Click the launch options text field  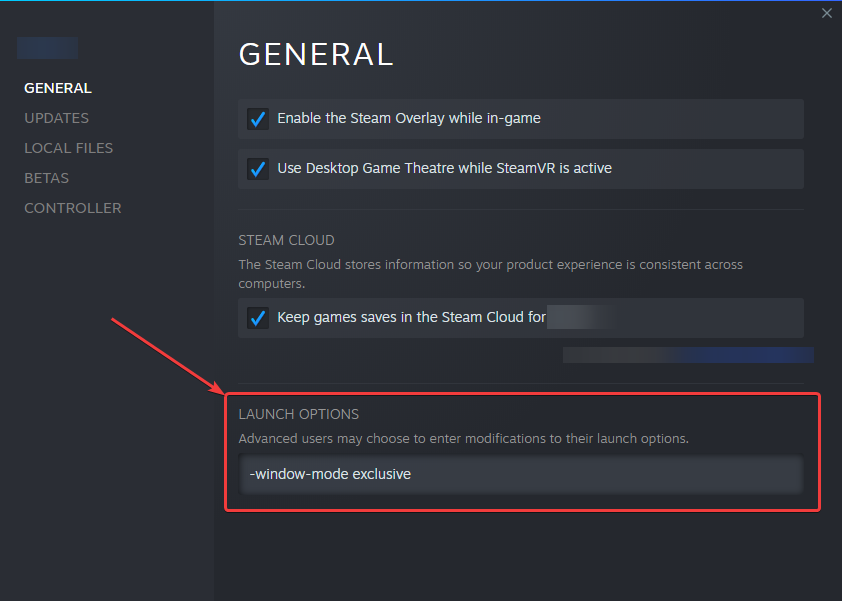(520, 474)
